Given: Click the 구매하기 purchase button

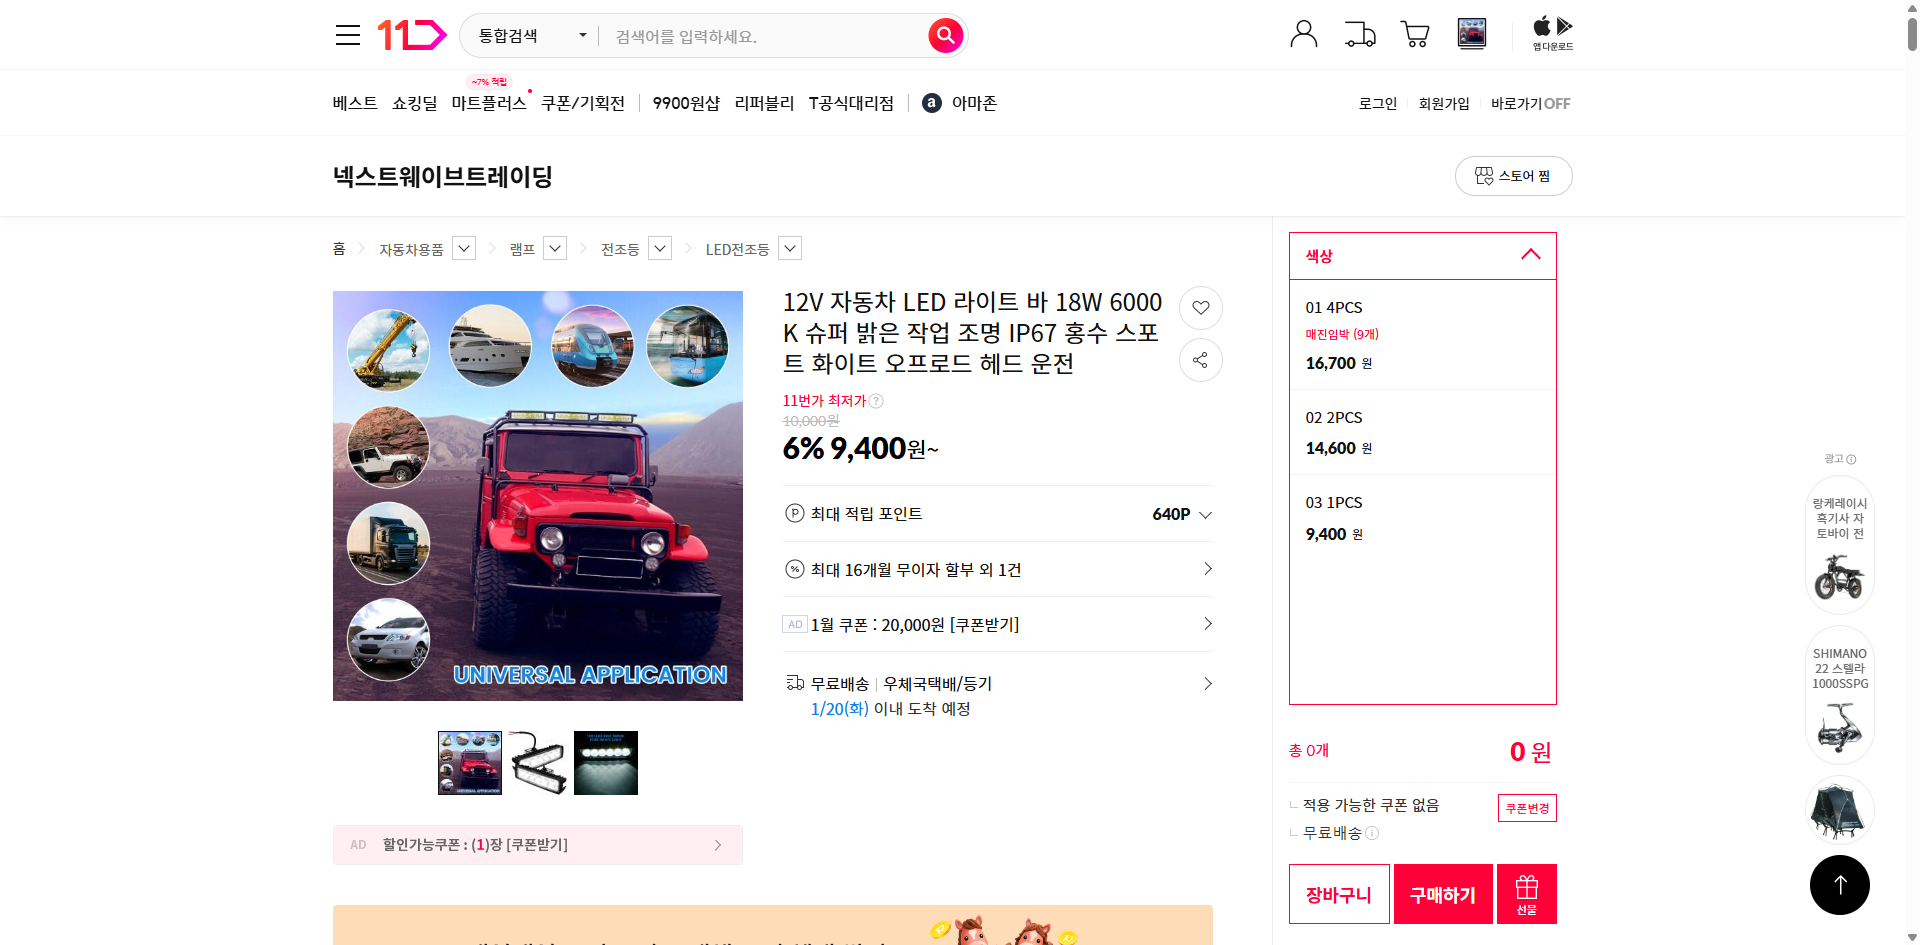Looking at the screenshot, I should pyautogui.click(x=1442, y=893).
